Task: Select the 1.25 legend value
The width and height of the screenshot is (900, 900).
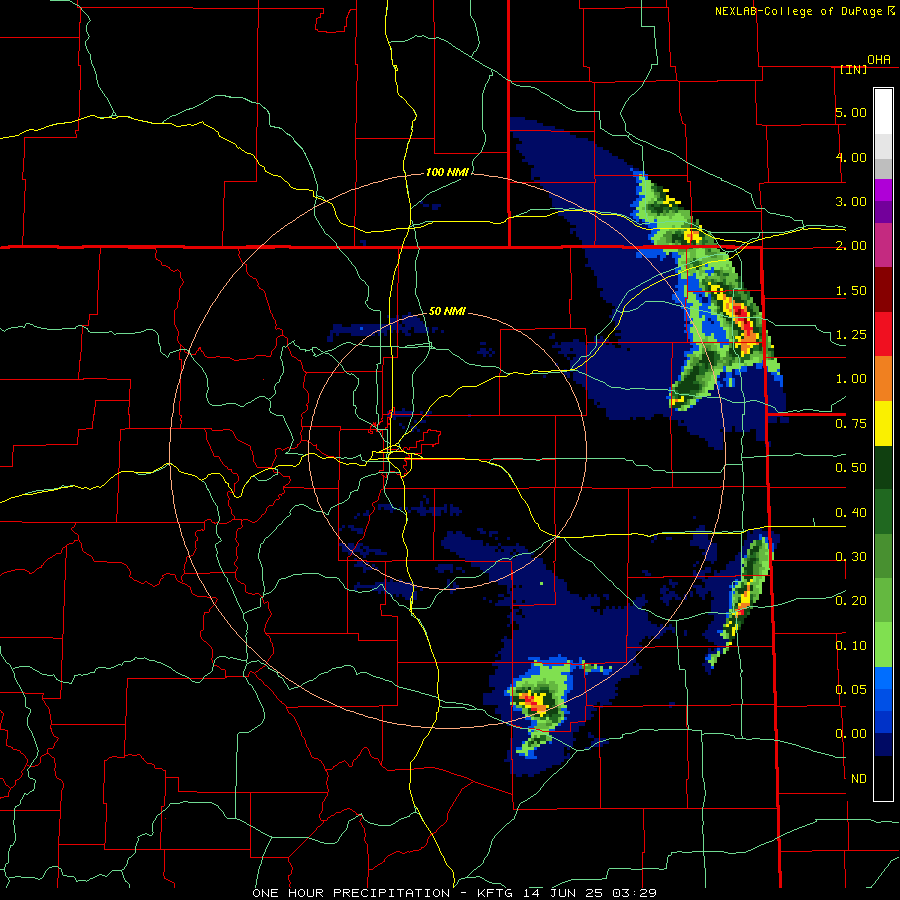Action: (x=851, y=335)
